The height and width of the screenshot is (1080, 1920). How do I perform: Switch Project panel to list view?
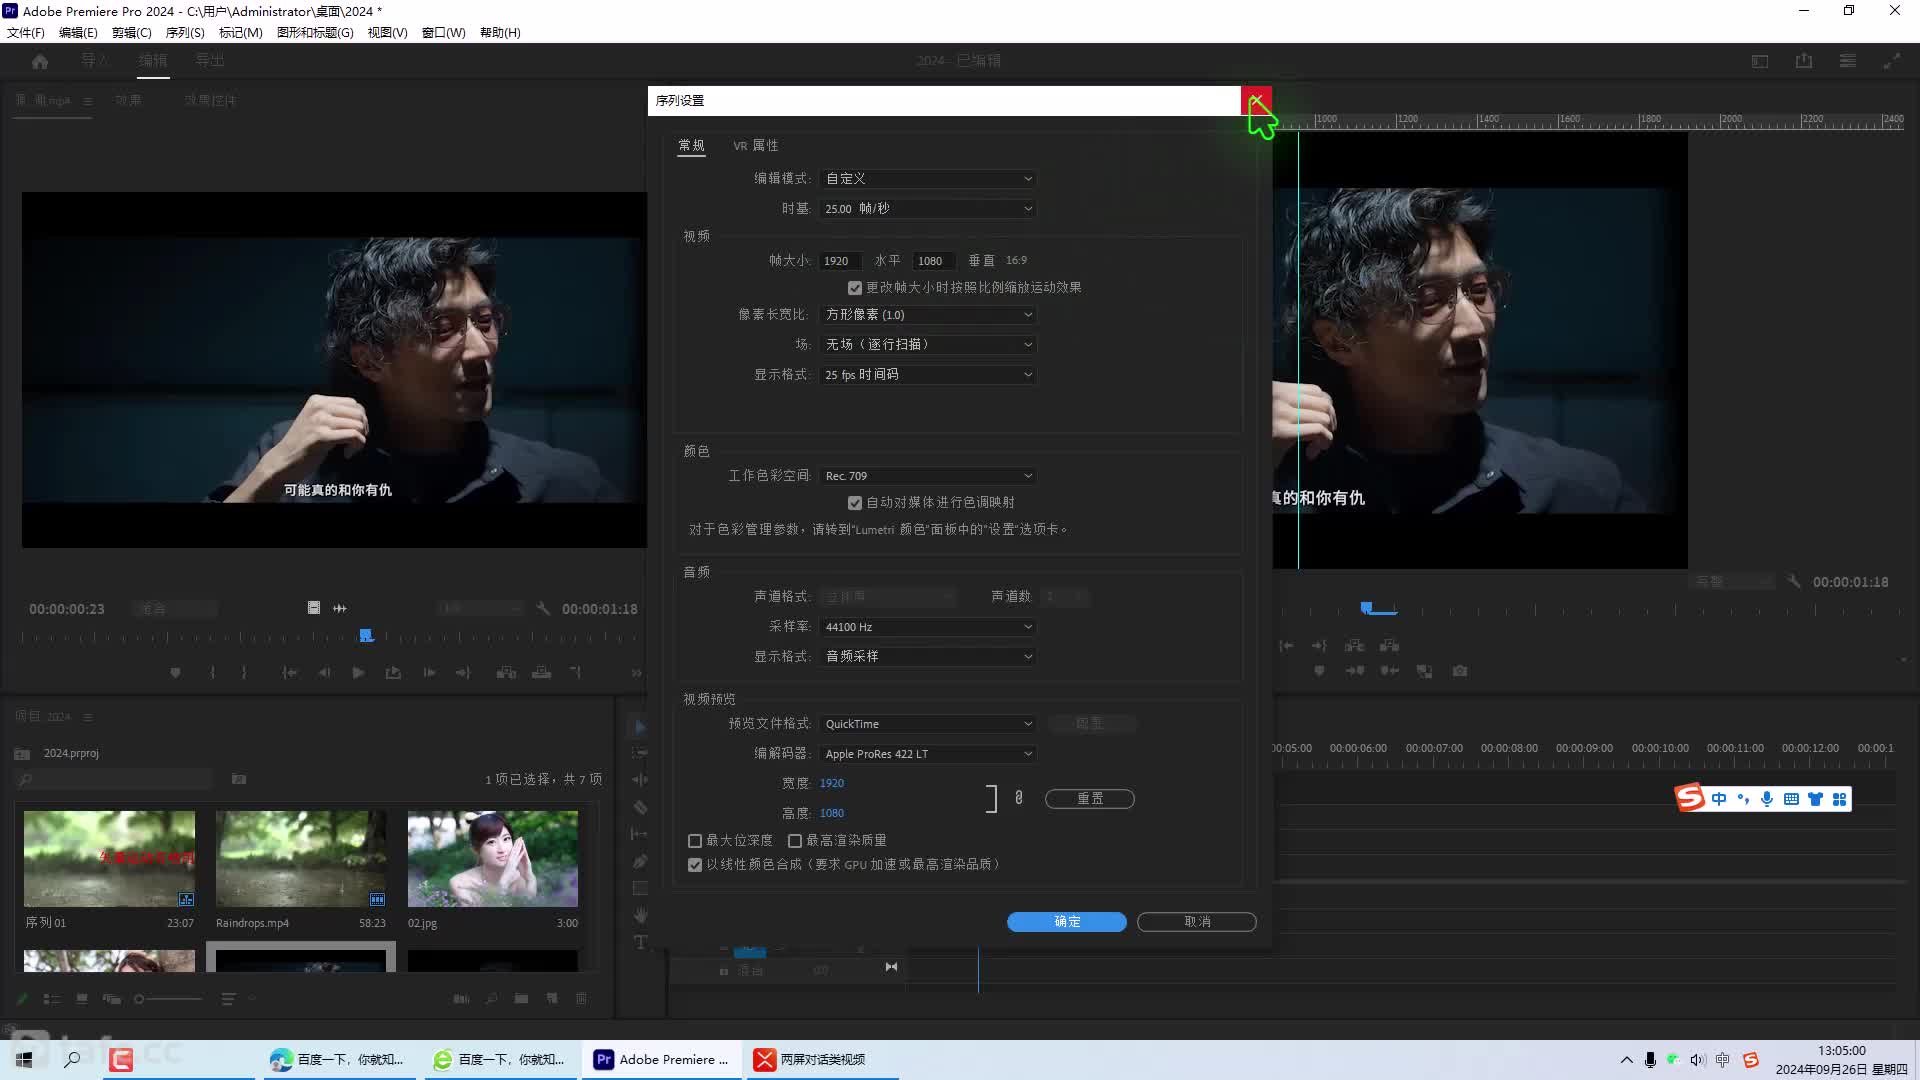[52, 999]
